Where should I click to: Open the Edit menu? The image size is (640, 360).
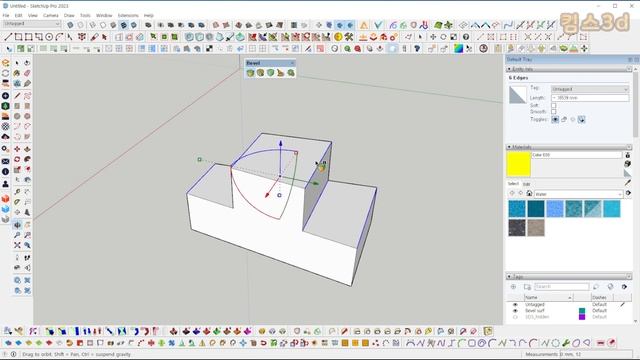coord(19,16)
